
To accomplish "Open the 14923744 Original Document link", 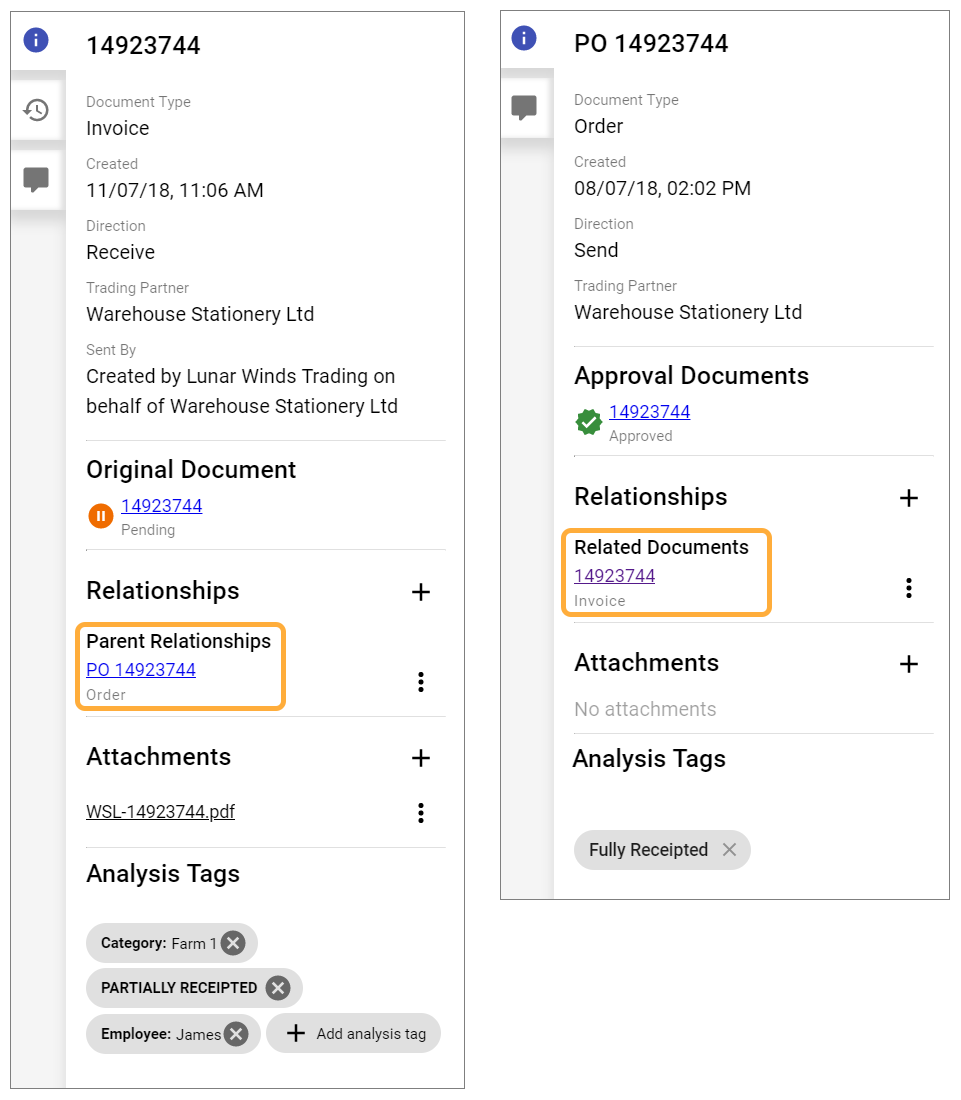I will (161, 506).
